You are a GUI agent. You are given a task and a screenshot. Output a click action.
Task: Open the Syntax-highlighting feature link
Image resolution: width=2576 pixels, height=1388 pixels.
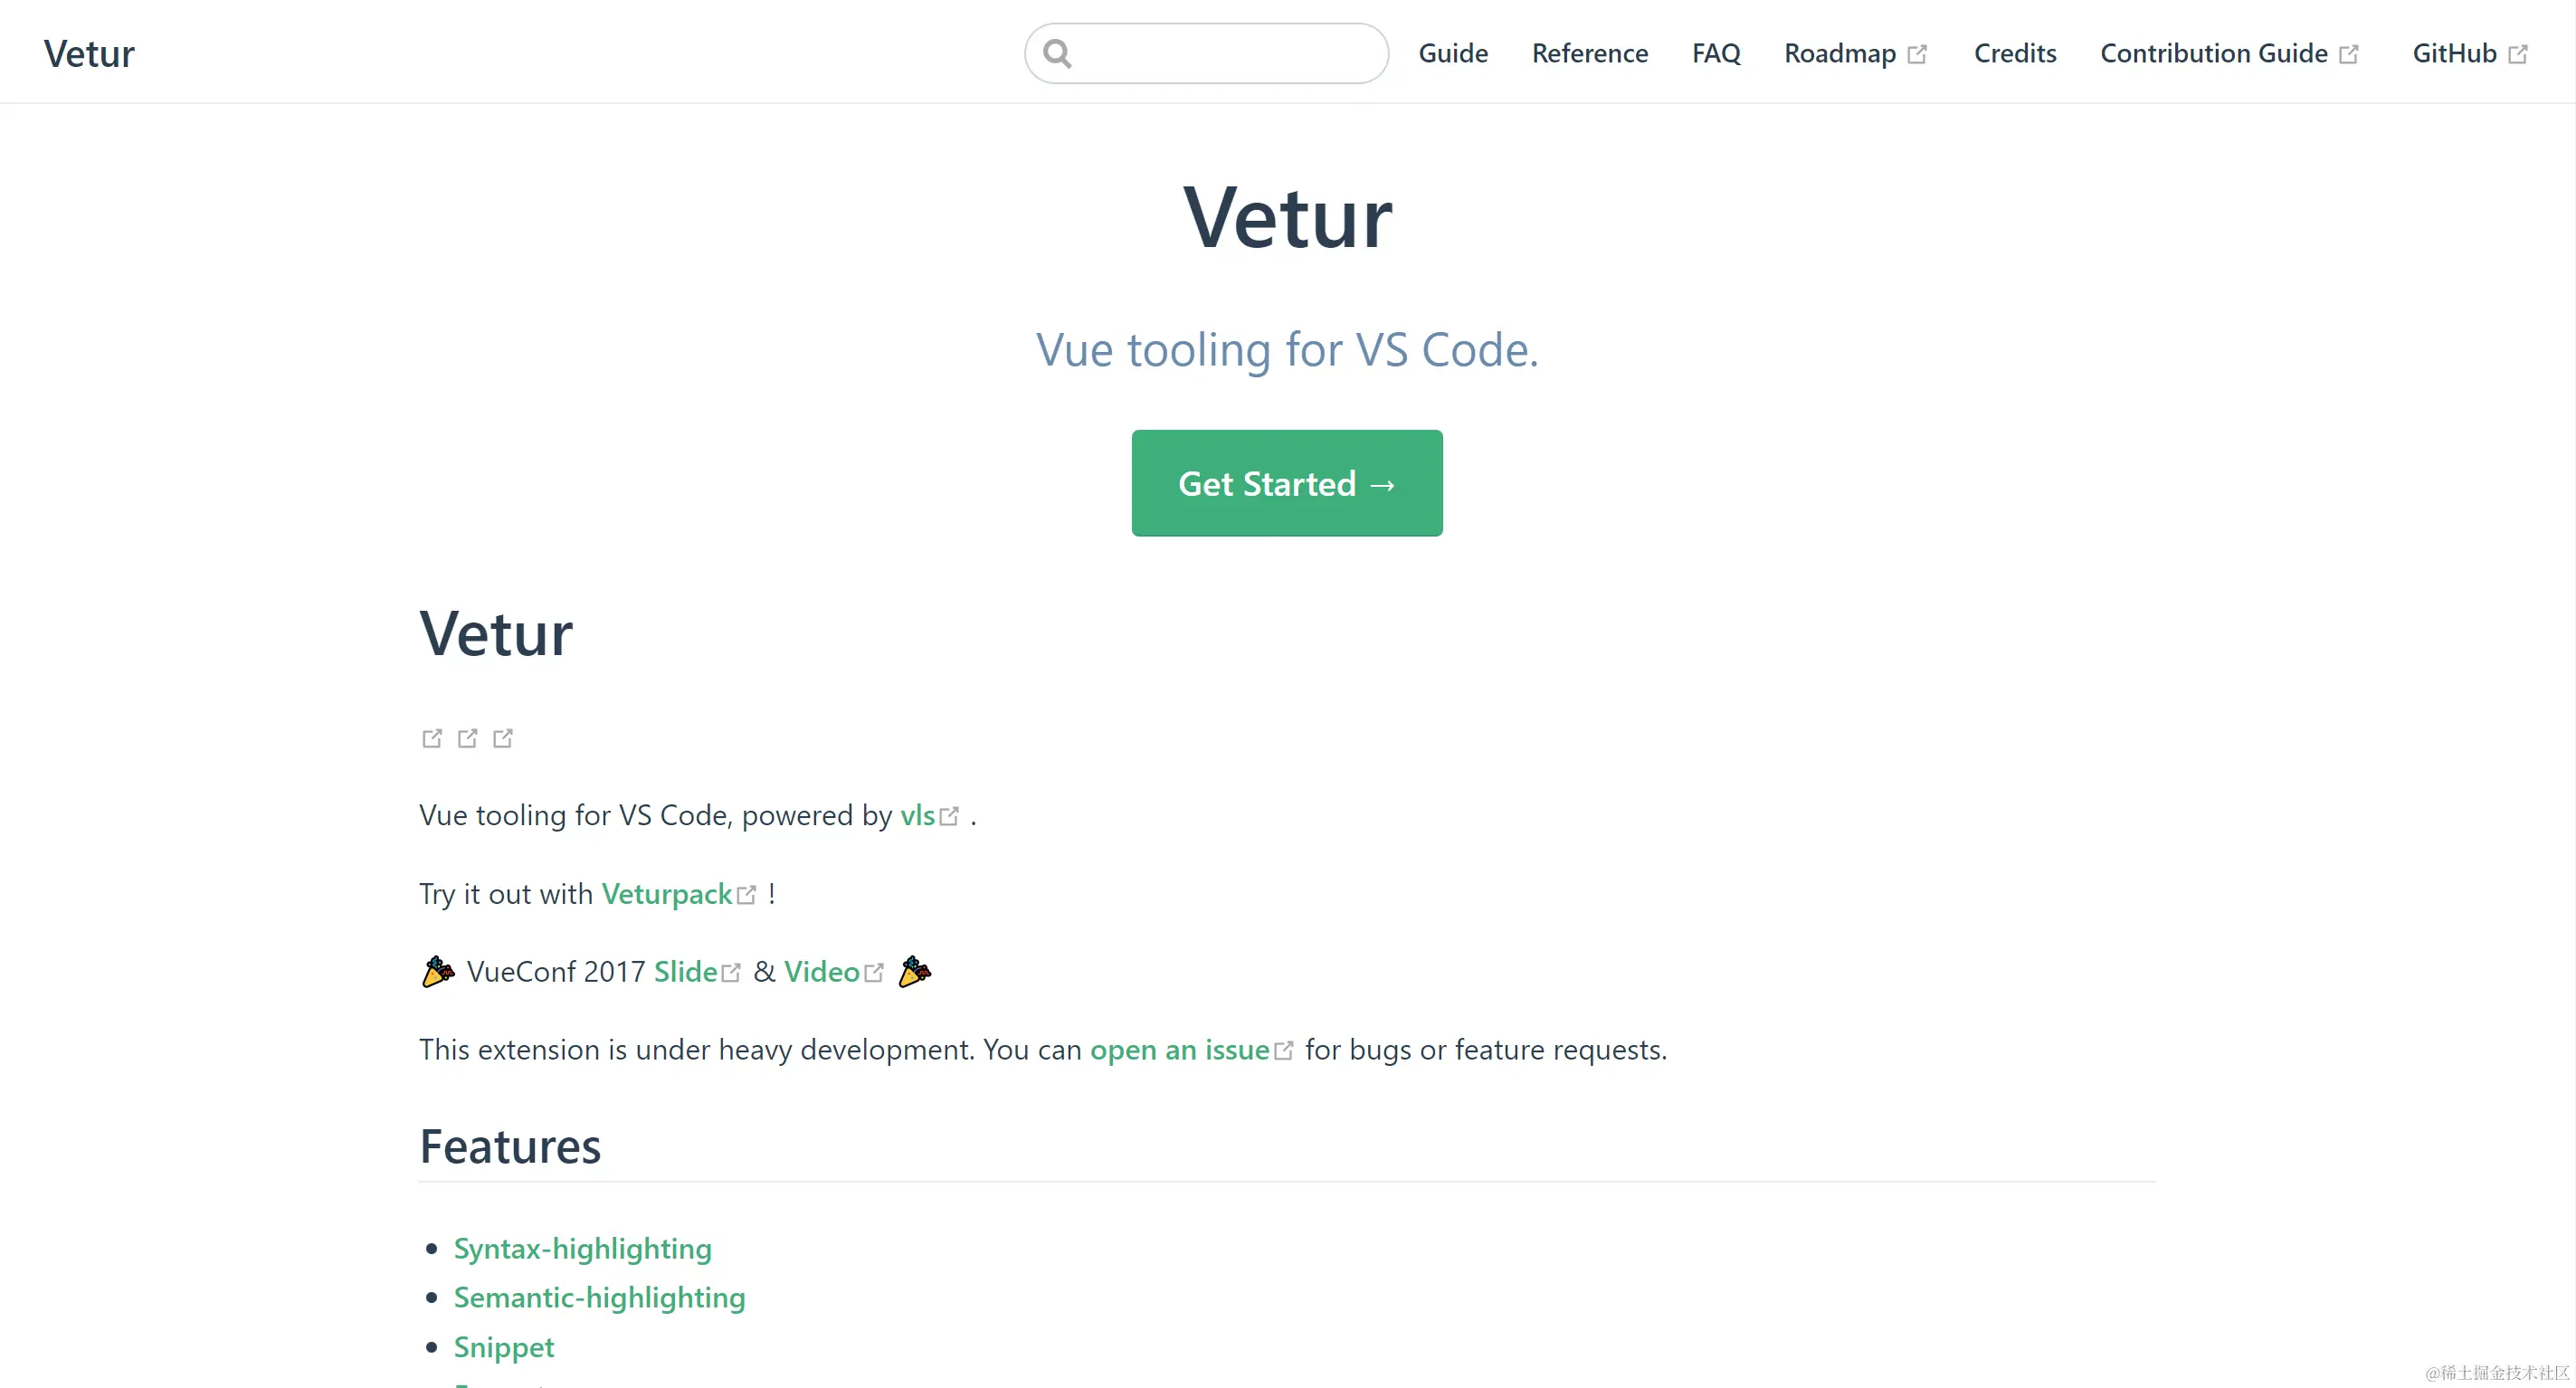[x=582, y=1248]
